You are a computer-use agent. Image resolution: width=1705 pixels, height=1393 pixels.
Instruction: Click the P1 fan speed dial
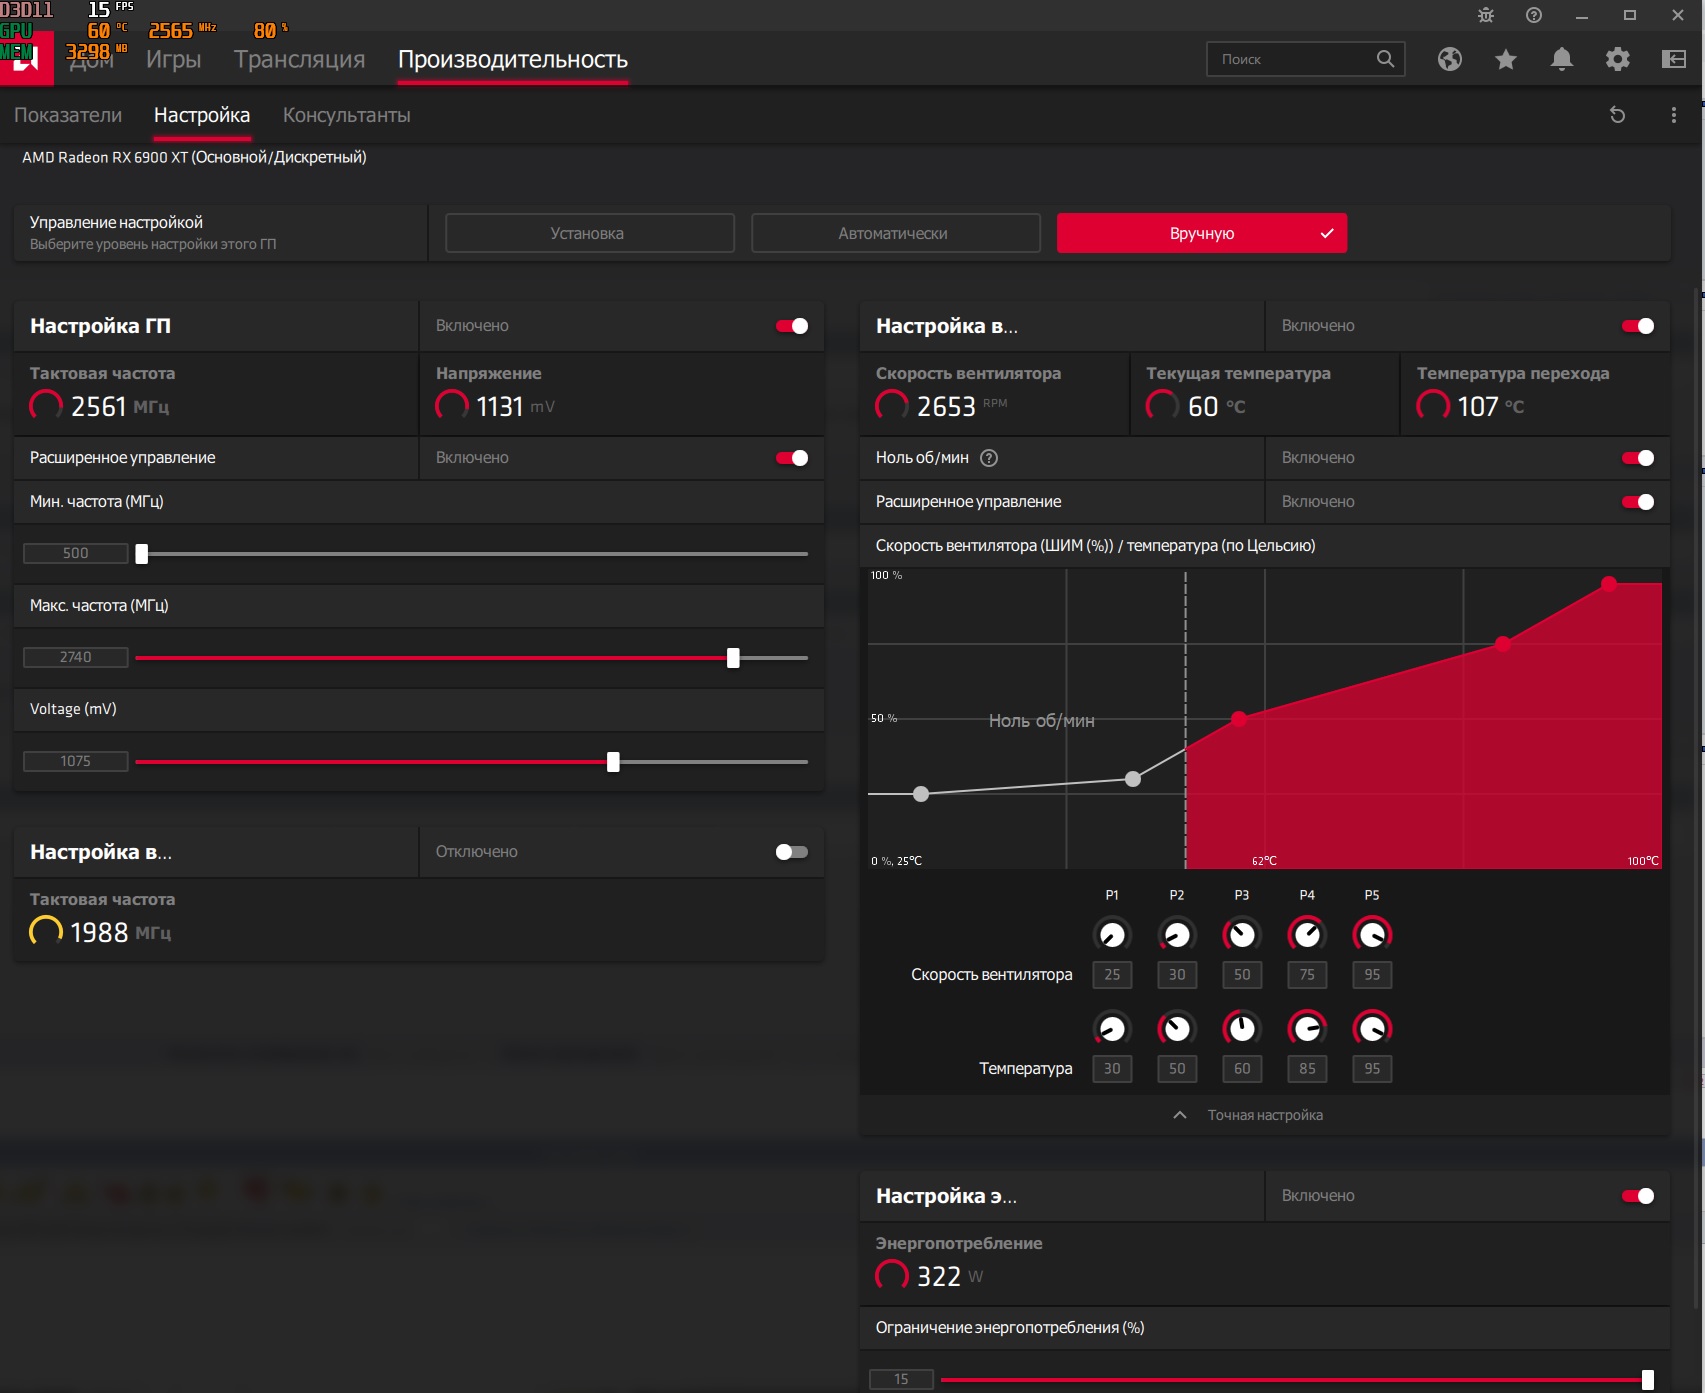(1112, 934)
